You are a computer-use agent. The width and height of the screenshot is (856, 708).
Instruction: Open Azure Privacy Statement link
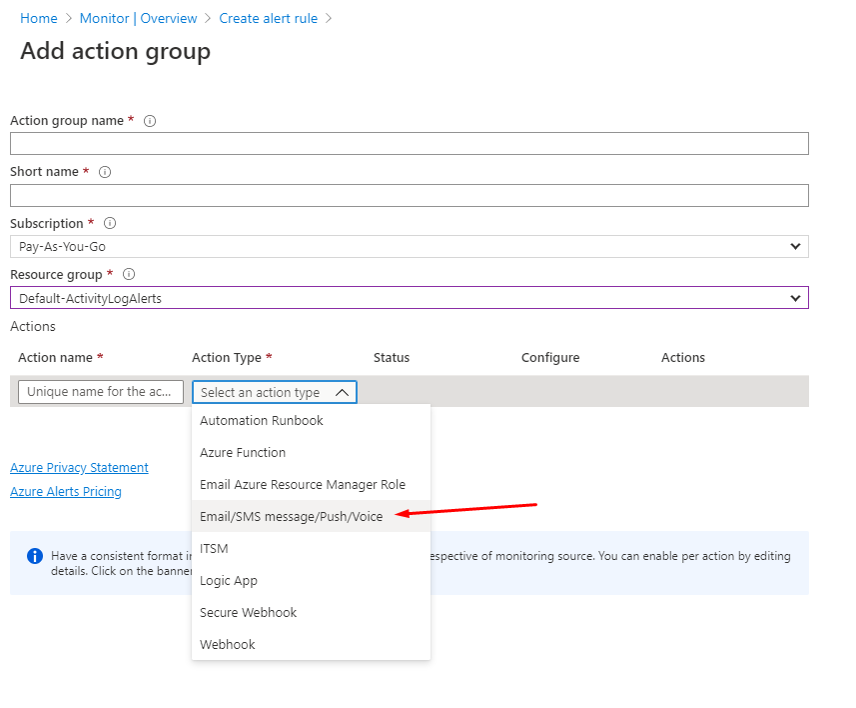(79, 468)
